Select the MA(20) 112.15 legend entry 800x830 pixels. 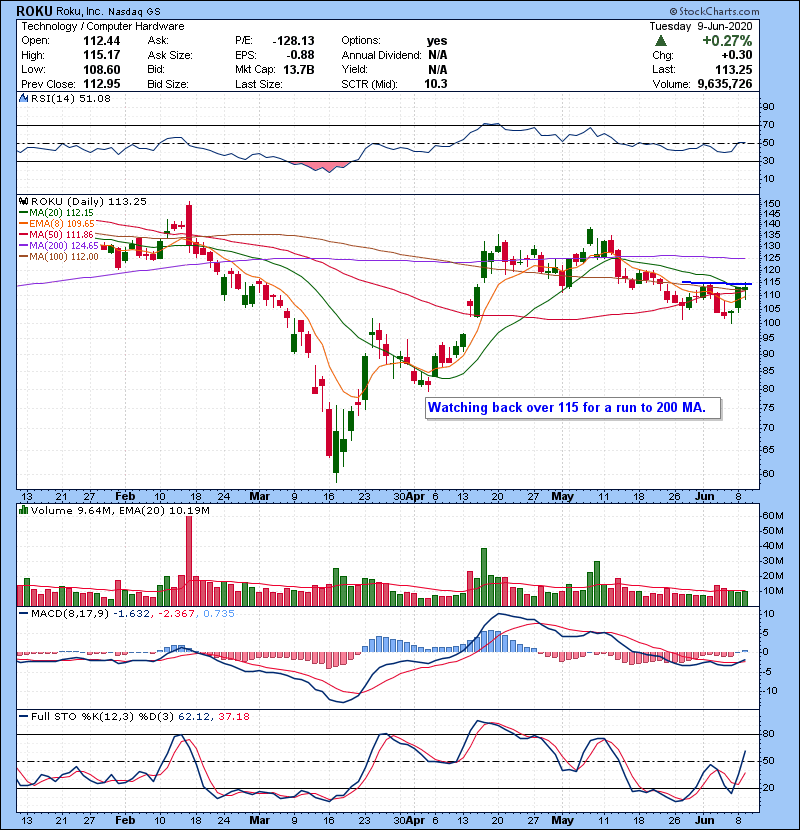pos(56,213)
